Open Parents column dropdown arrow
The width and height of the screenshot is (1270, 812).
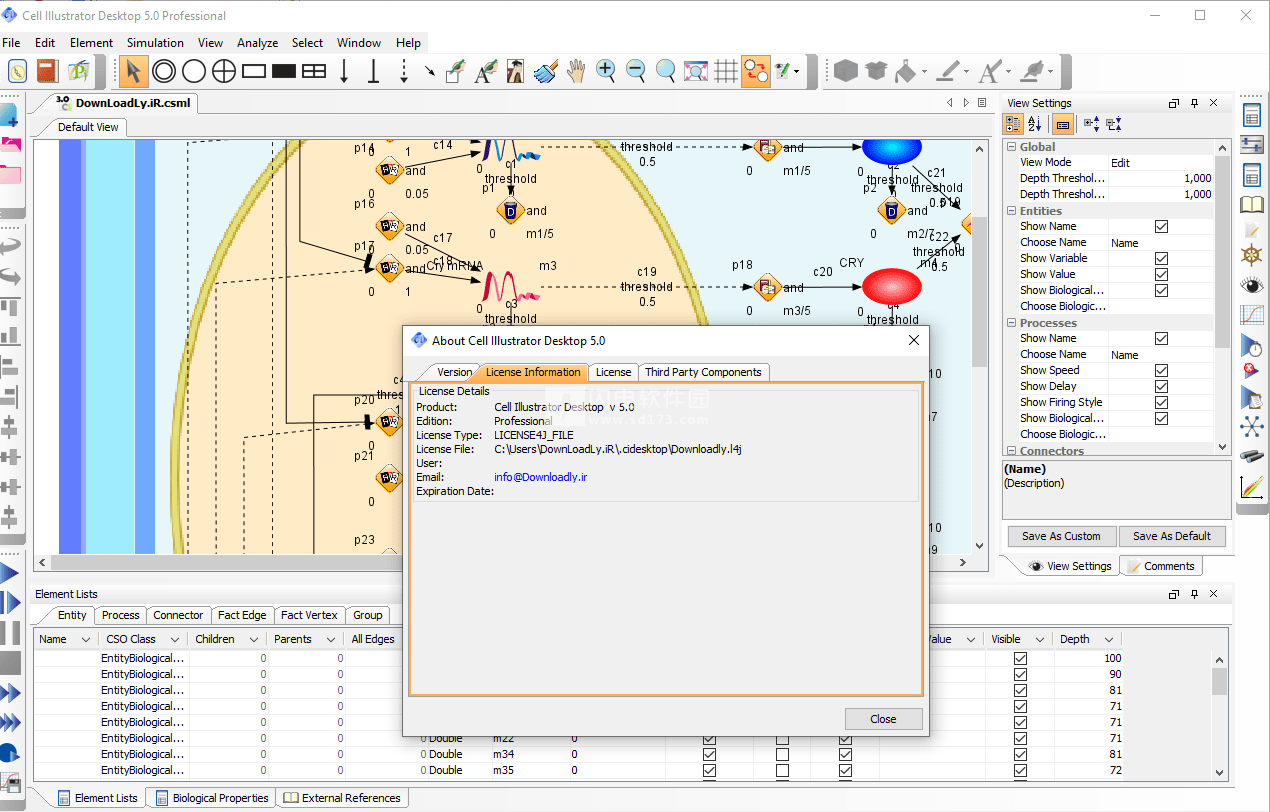(330, 639)
